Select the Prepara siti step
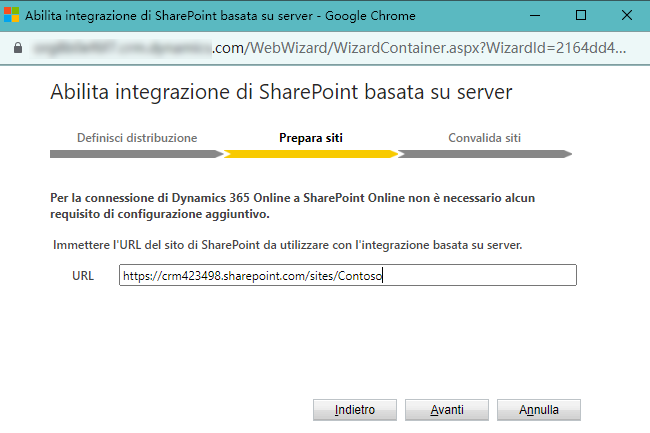The width and height of the screenshot is (650, 433). click(311, 138)
